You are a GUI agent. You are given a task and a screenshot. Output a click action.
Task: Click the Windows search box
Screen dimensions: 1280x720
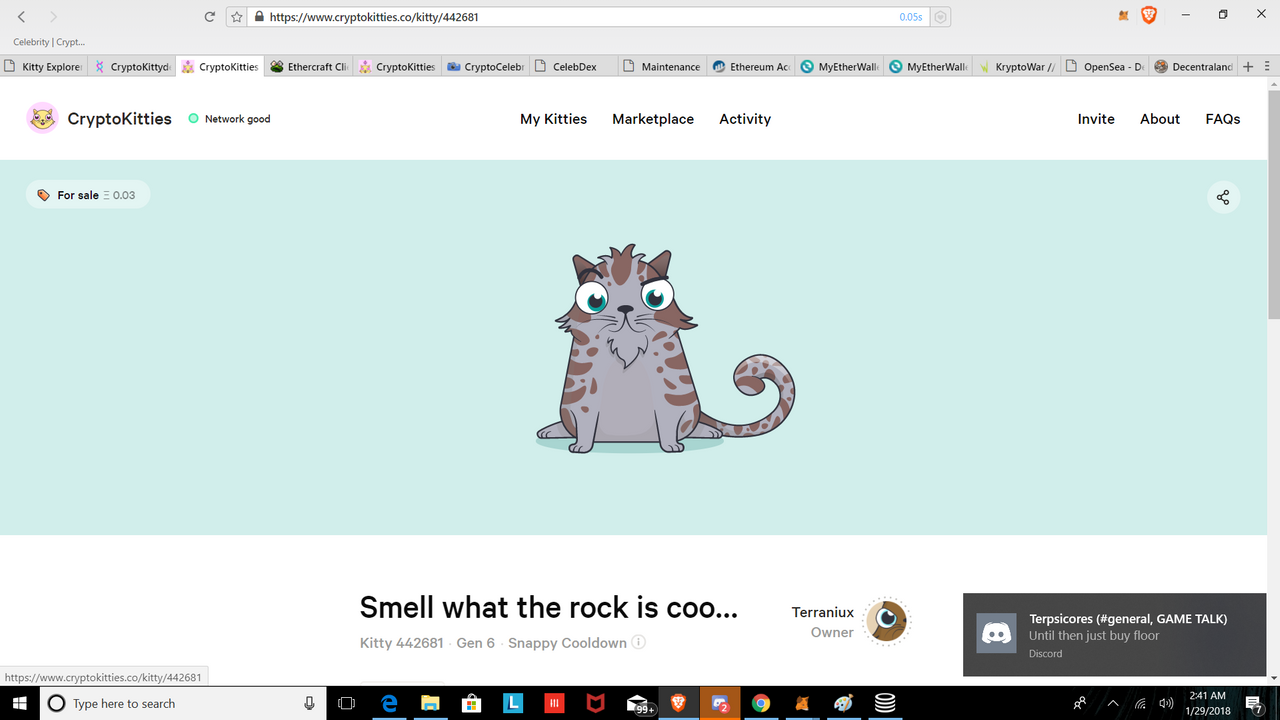pos(183,703)
